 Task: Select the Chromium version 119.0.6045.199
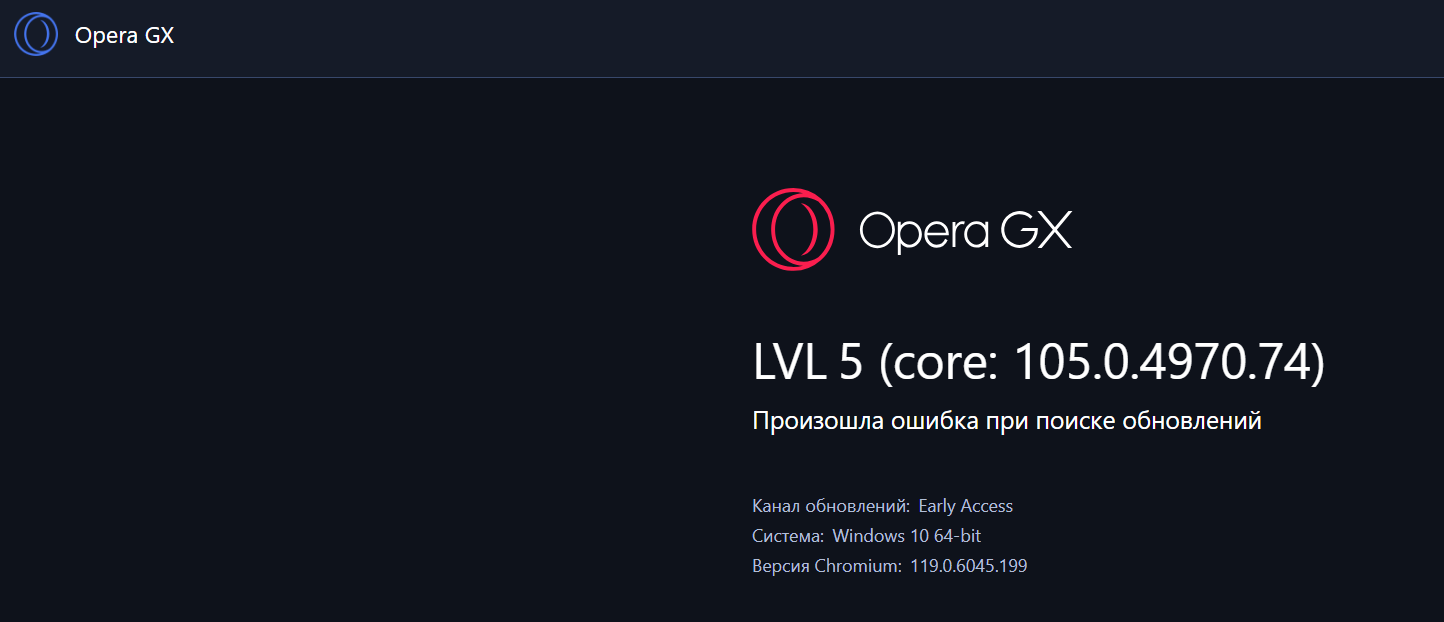(968, 566)
